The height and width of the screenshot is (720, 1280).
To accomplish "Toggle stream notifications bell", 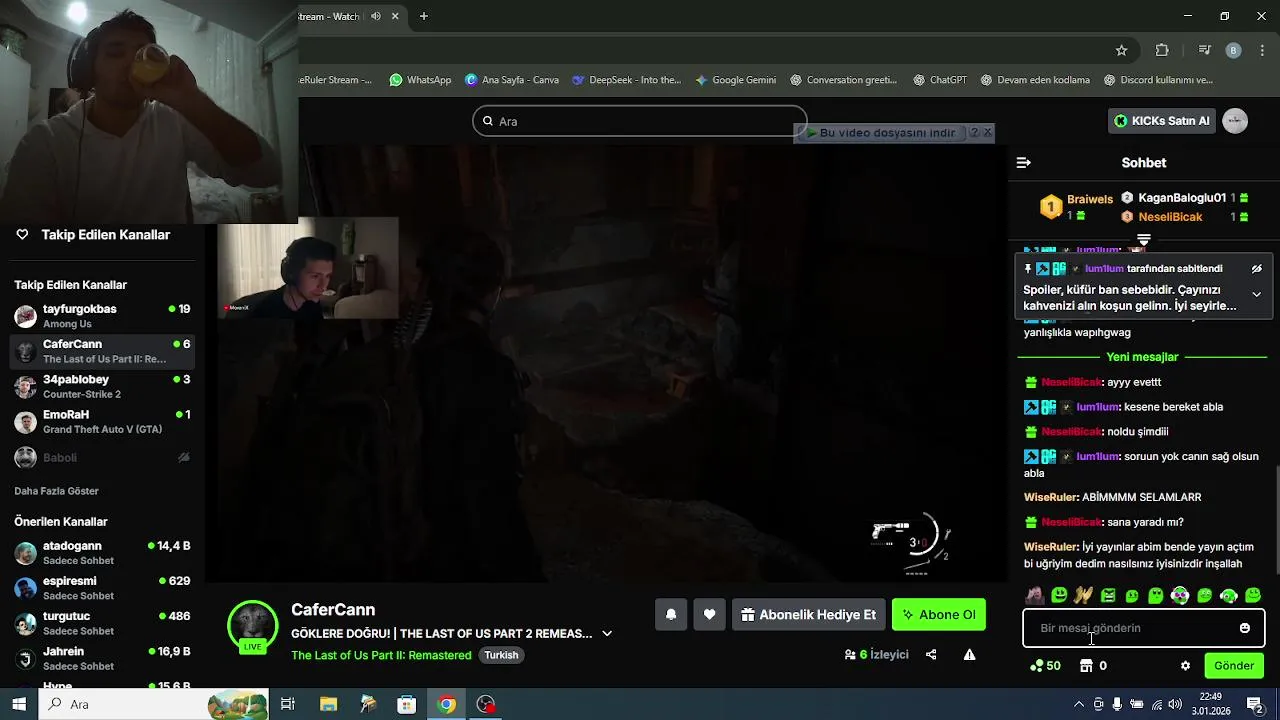I will pyautogui.click(x=671, y=615).
